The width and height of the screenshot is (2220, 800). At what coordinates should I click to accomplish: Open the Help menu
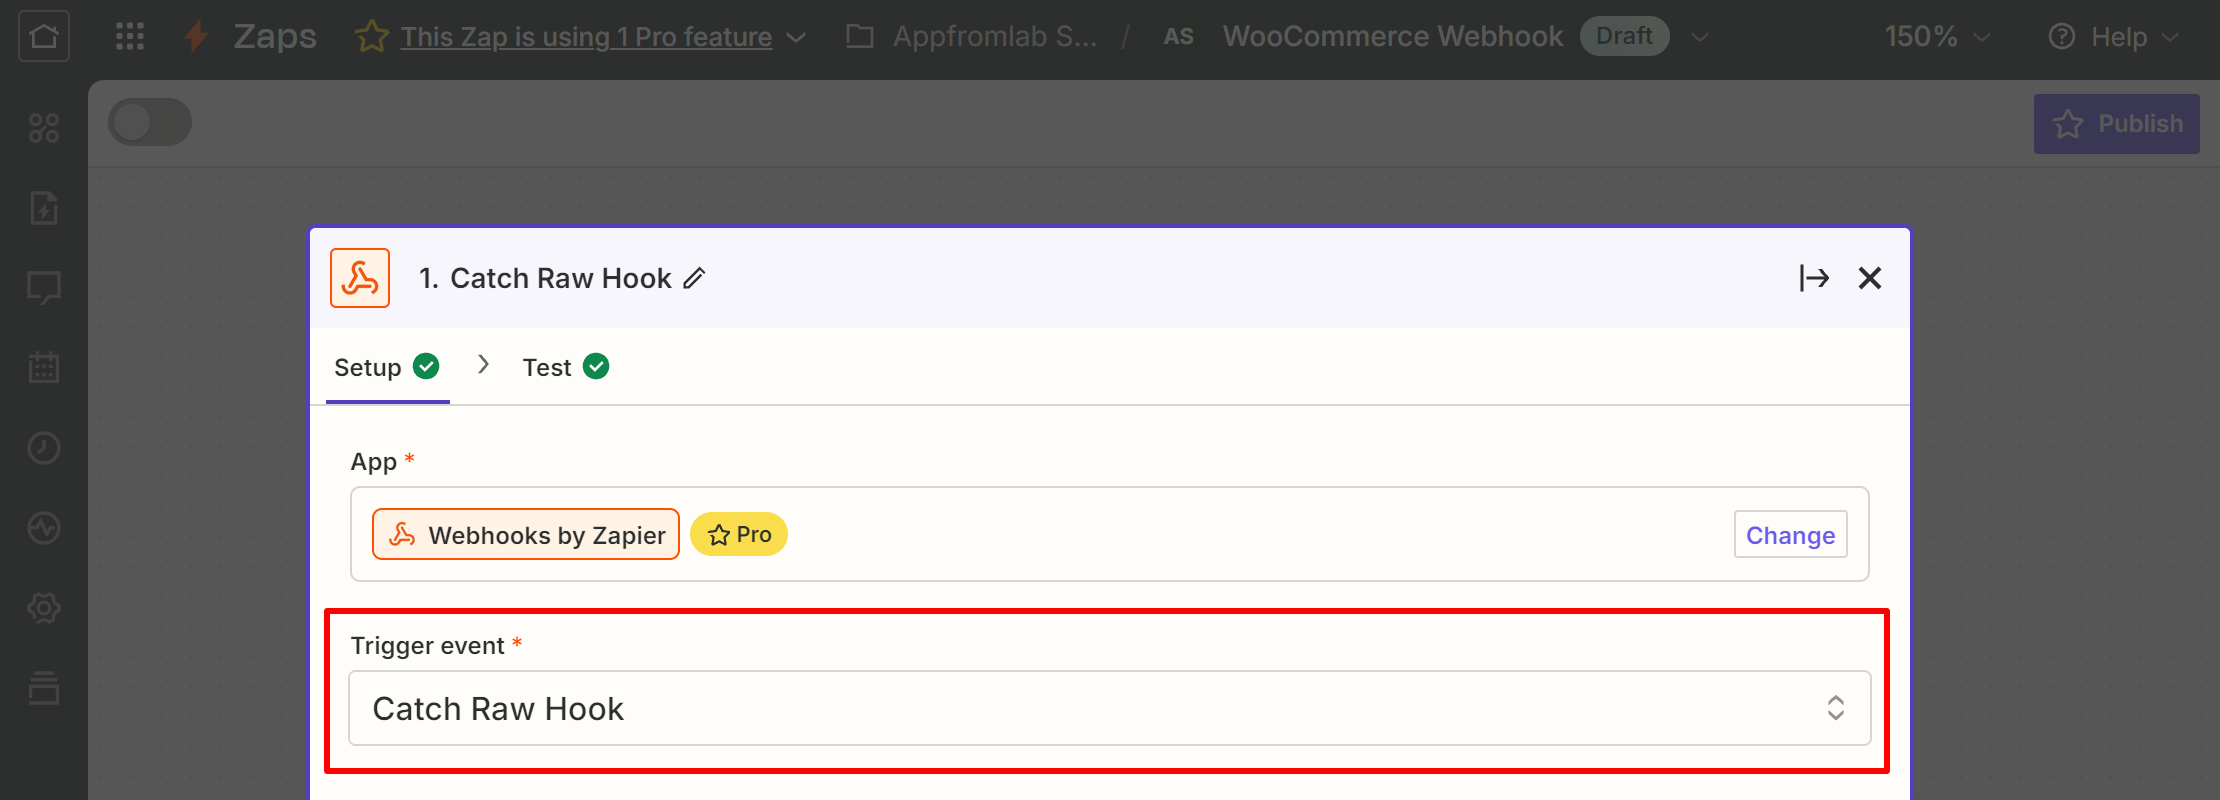(x=2113, y=37)
